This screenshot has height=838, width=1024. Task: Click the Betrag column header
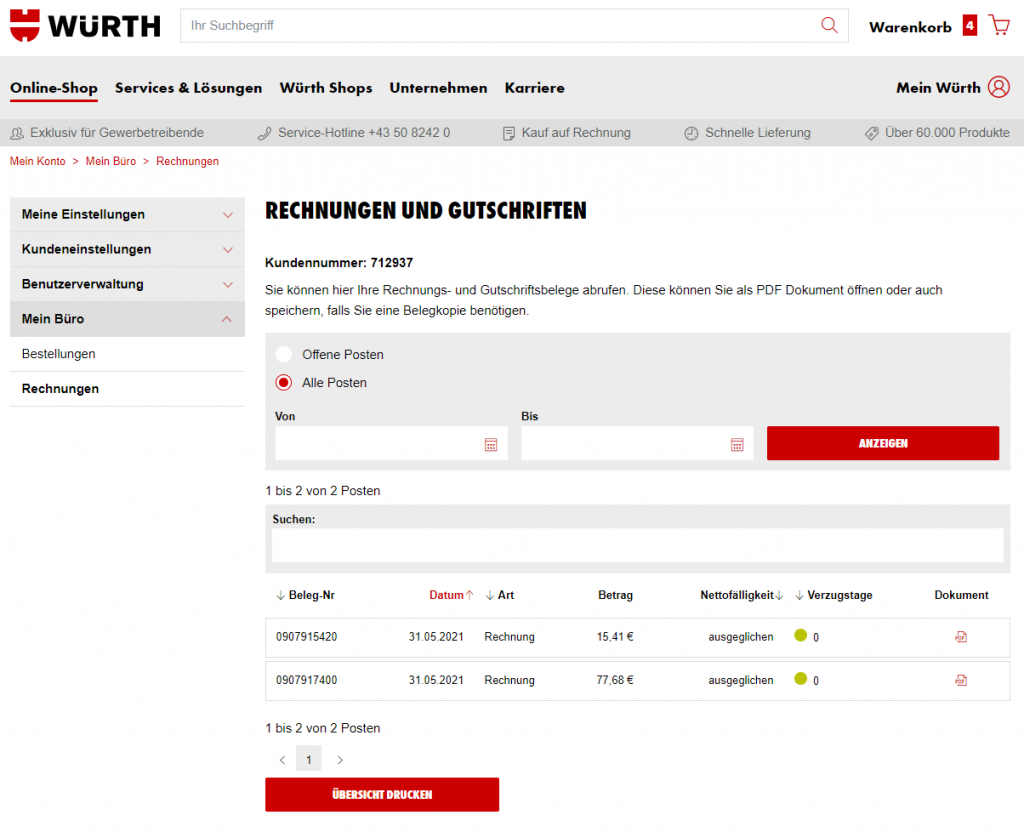(x=615, y=595)
